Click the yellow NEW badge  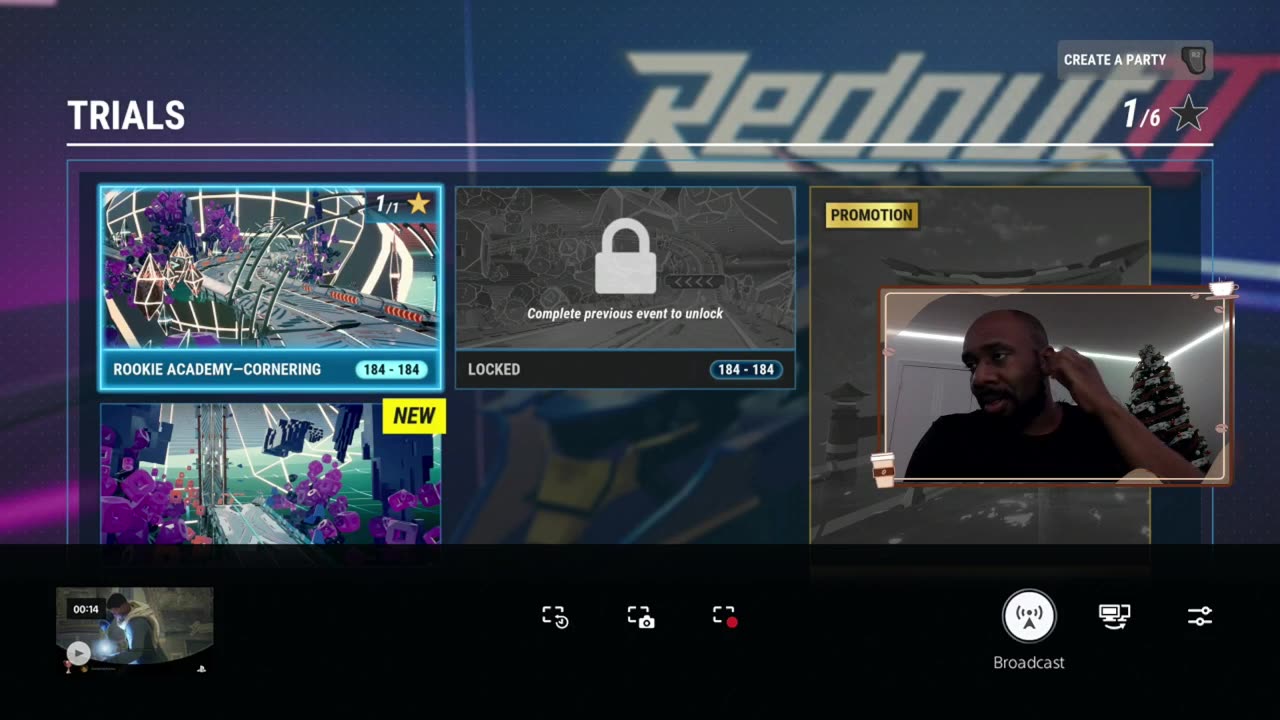tap(414, 416)
